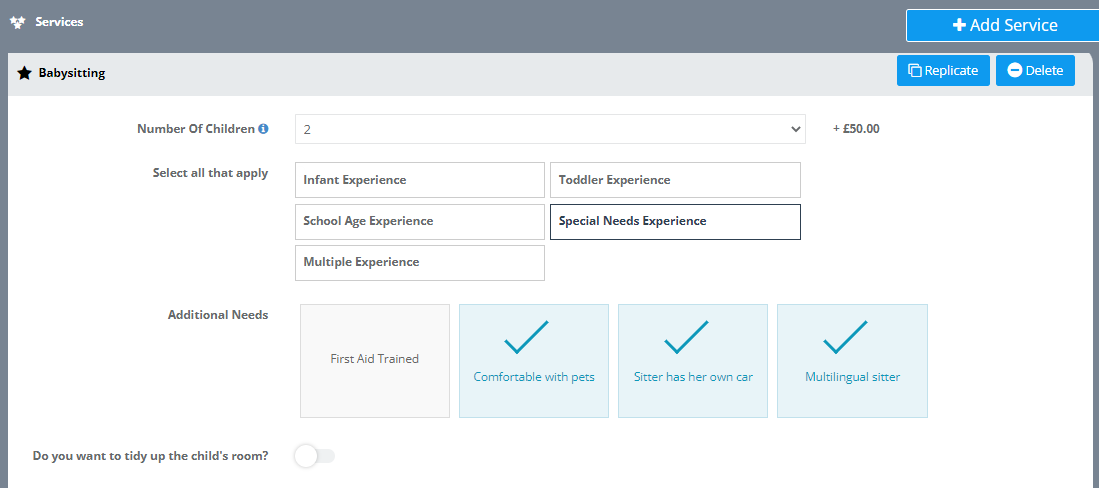Enable First Aid Trained option
This screenshot has height=488, width=1099.
374,360
